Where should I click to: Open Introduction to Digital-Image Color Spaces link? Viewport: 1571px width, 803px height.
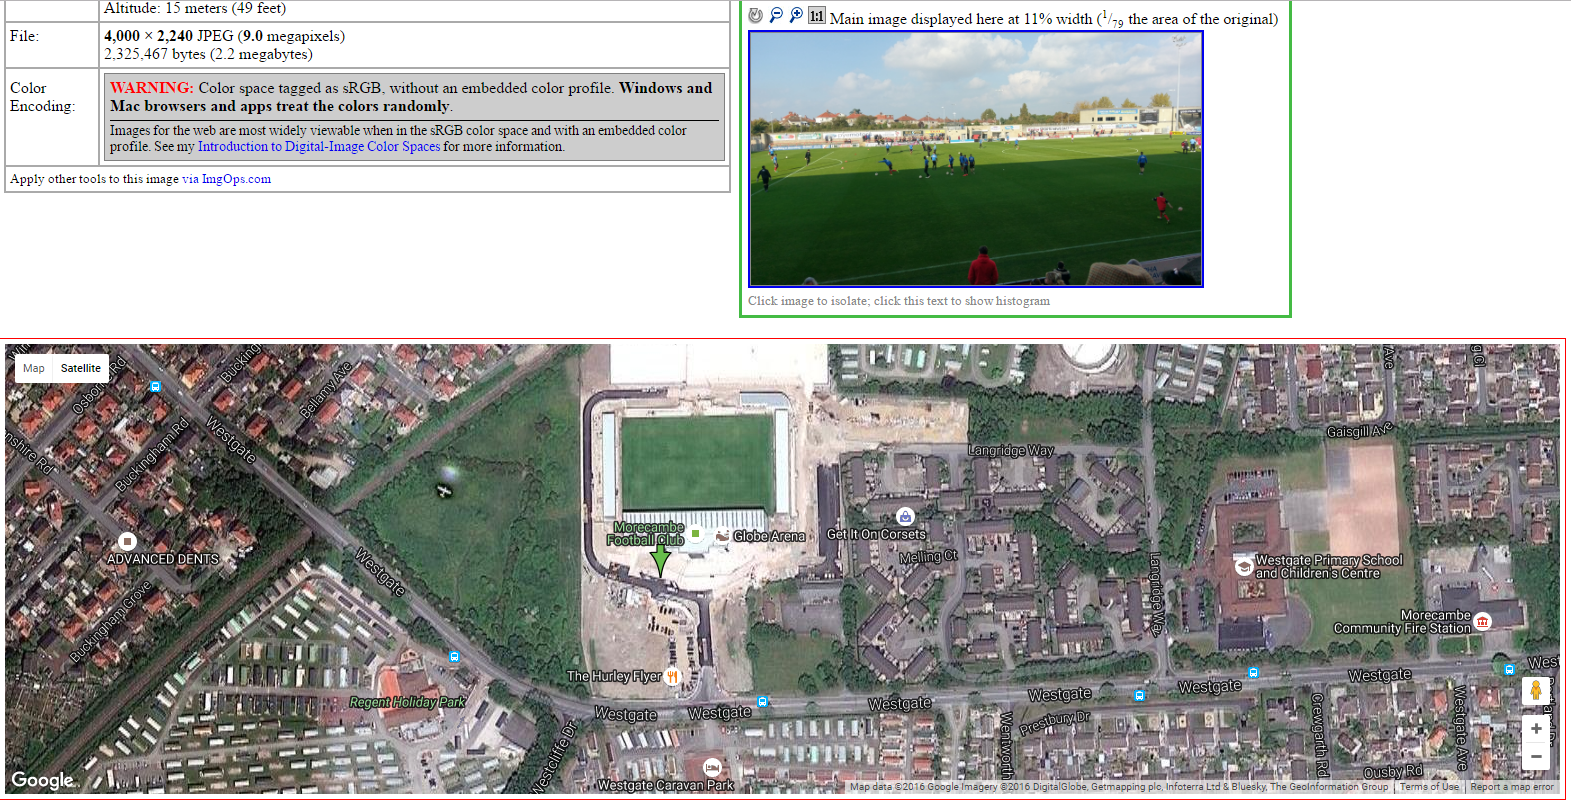coord(319,146)
